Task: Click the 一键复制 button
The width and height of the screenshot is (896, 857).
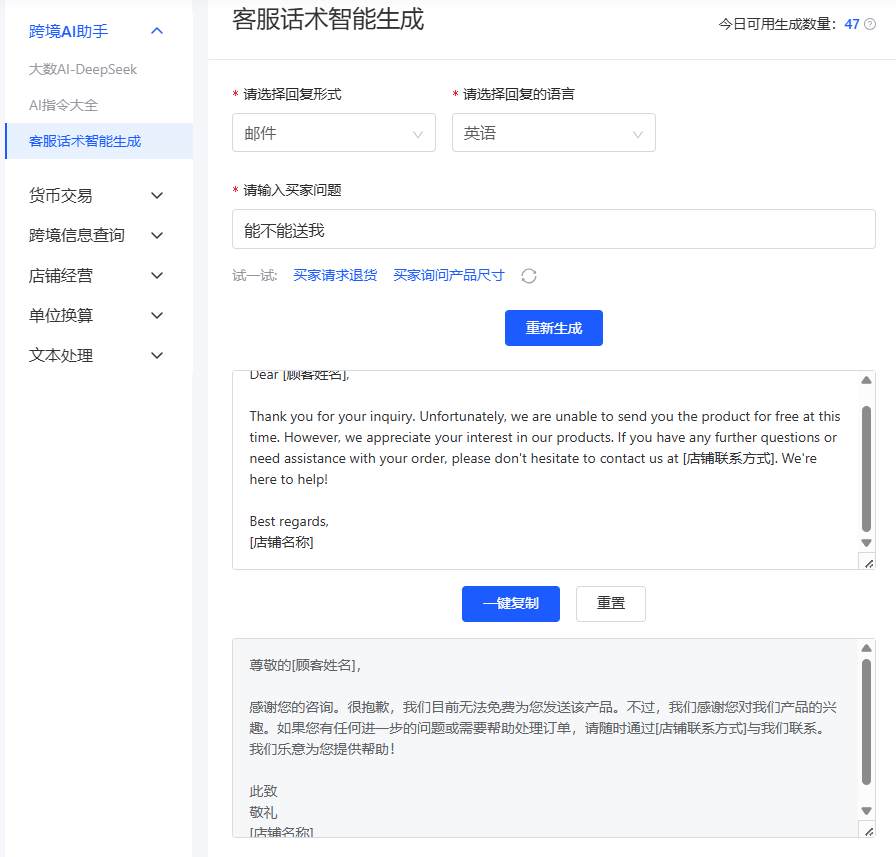Action: (511, 604)
